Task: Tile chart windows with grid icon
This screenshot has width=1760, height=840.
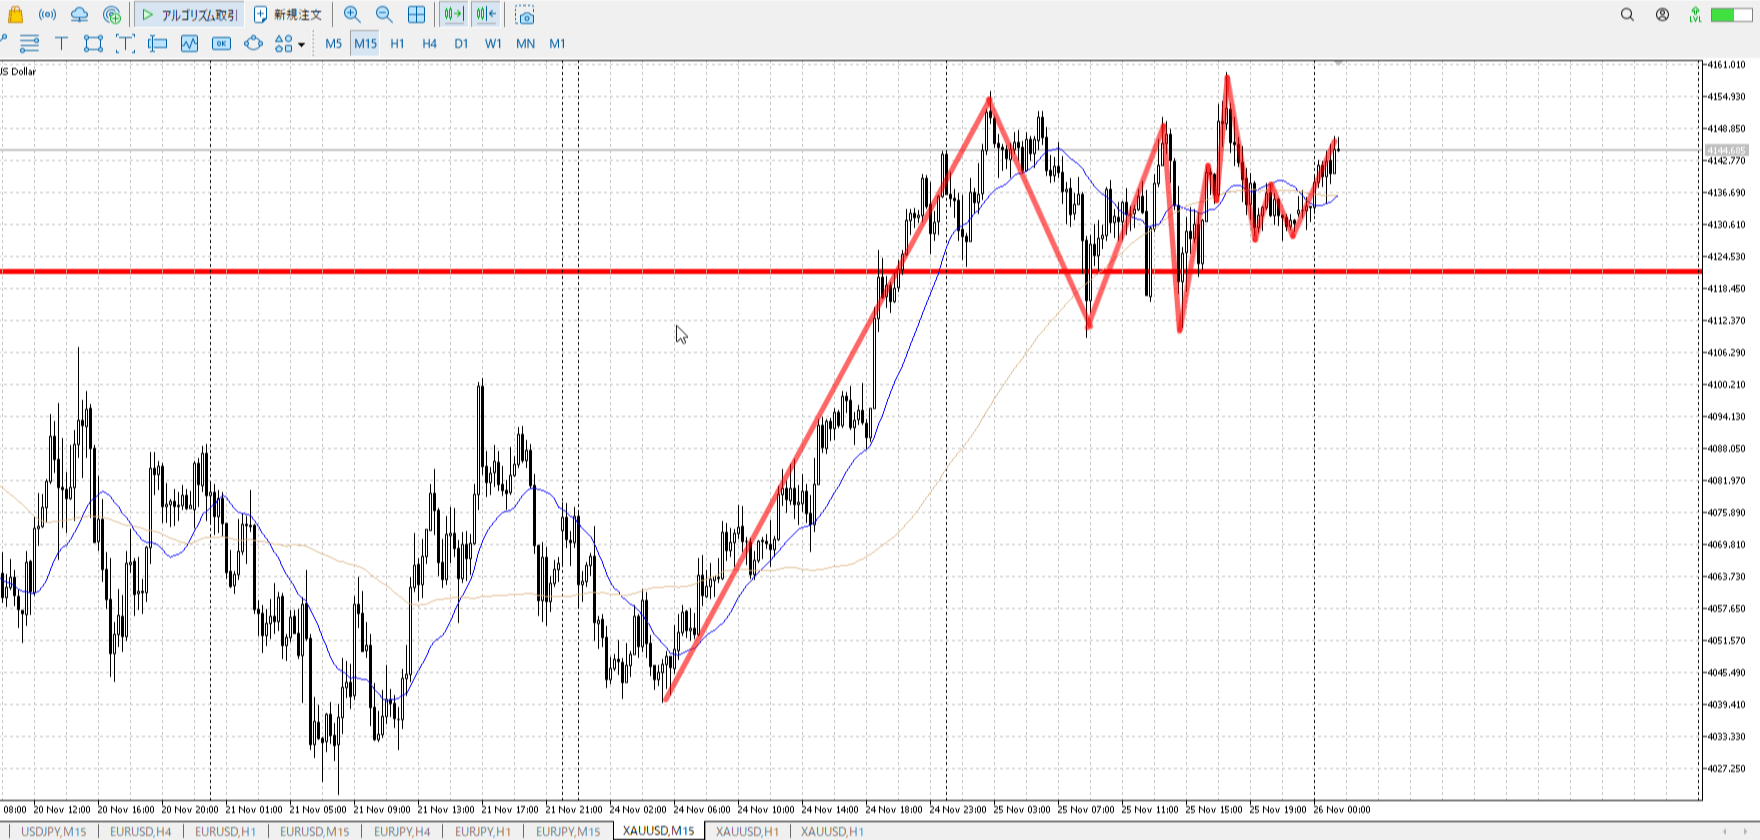Action: [416, 15]
